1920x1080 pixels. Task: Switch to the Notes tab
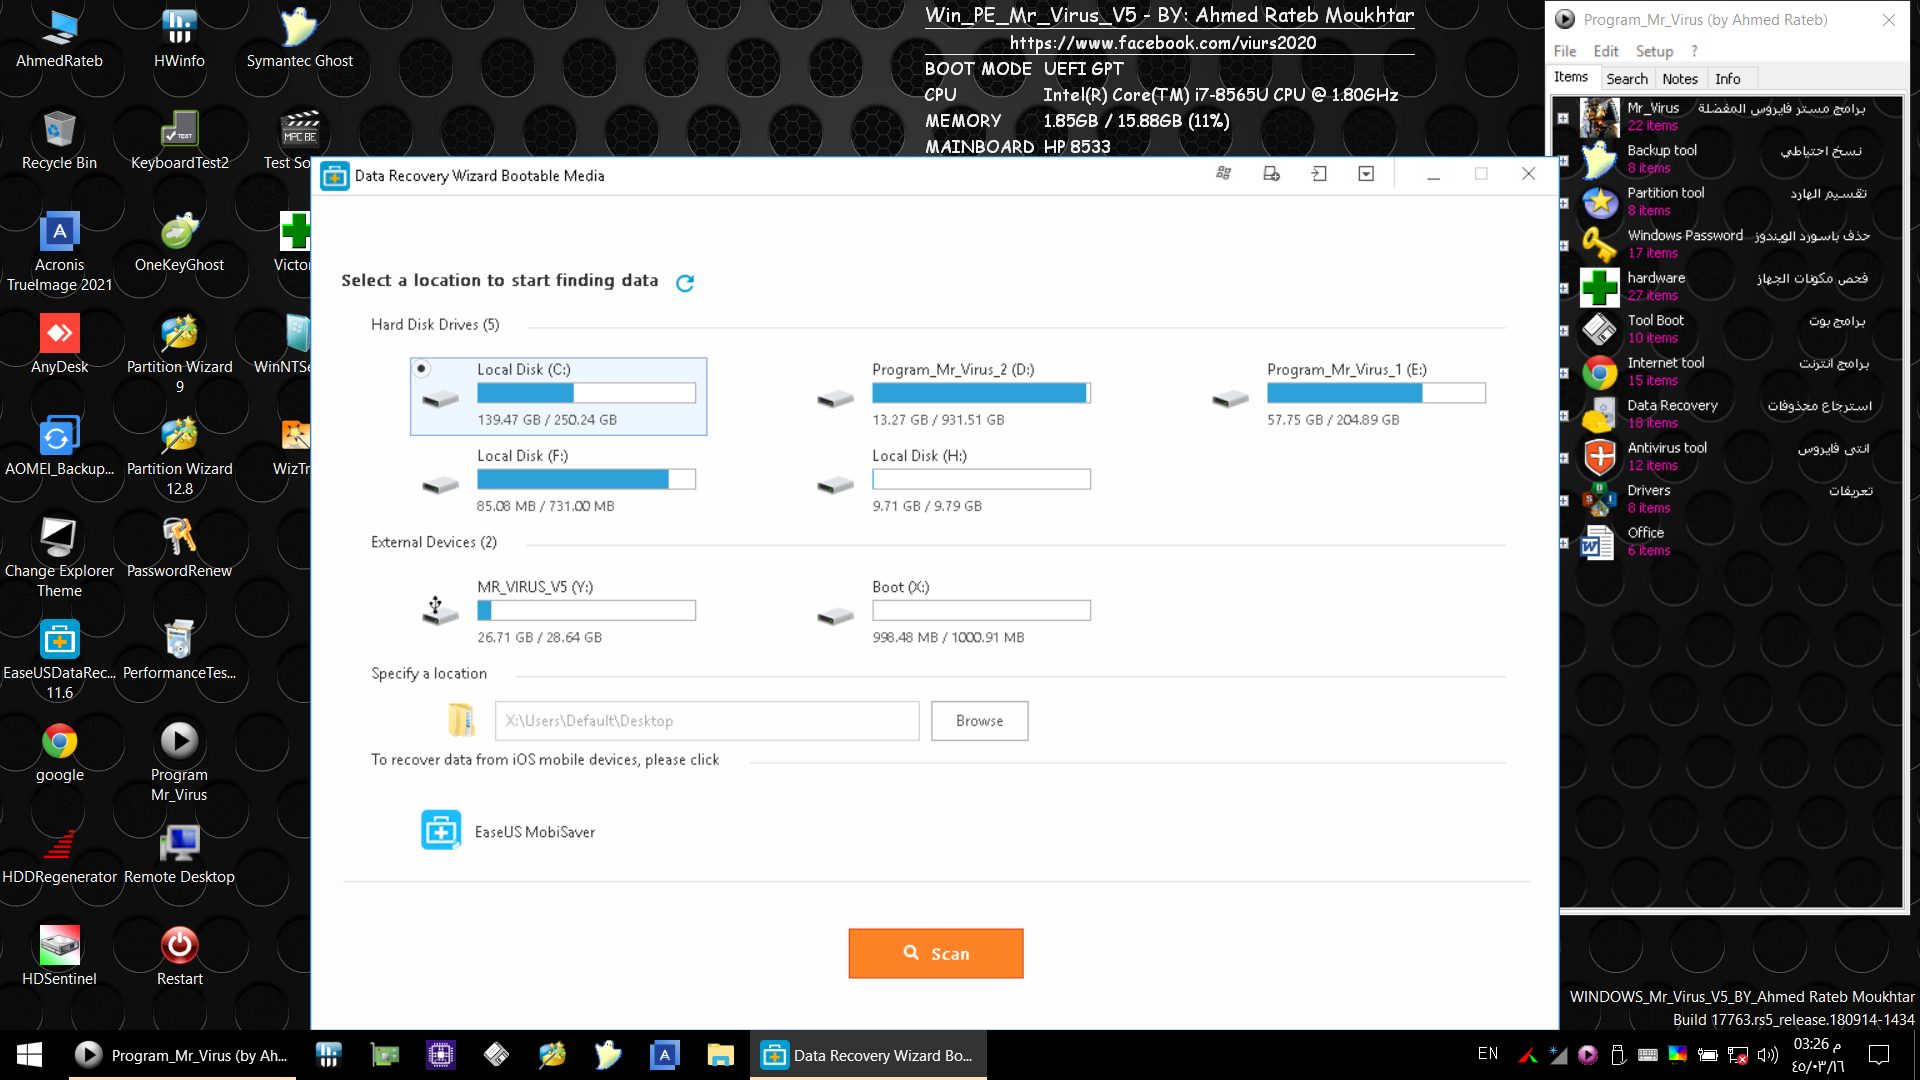(x=1680, y=79)
